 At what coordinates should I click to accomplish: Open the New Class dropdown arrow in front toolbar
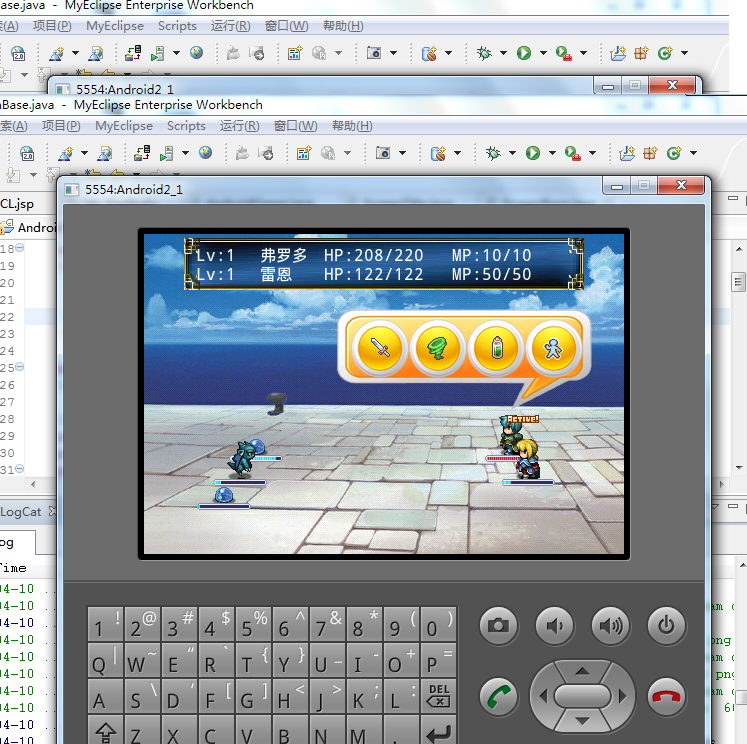(693, 153)
